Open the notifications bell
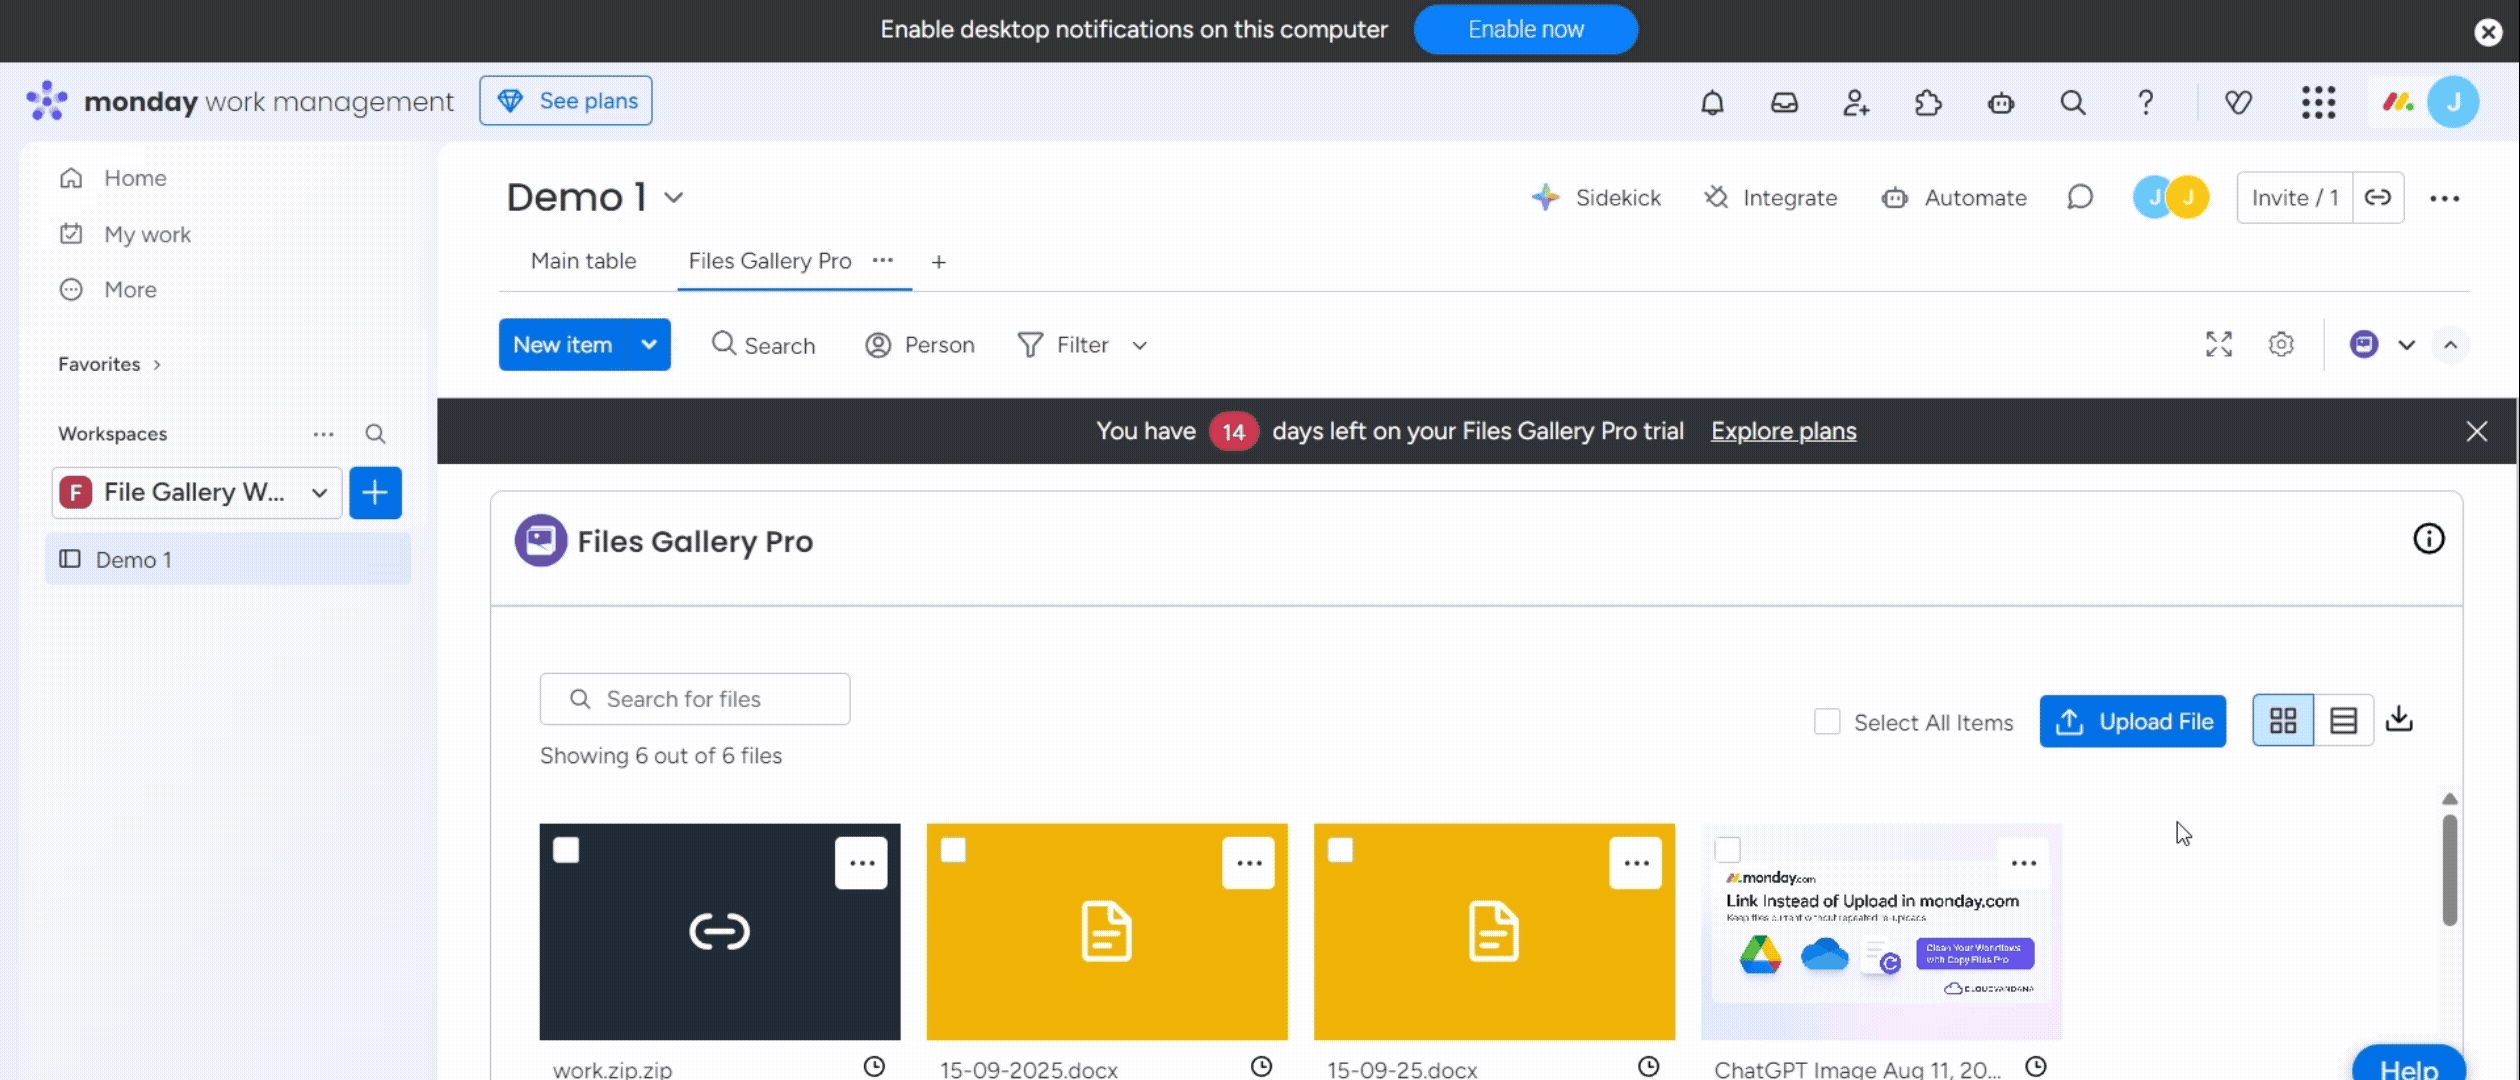 [1712, 102]
